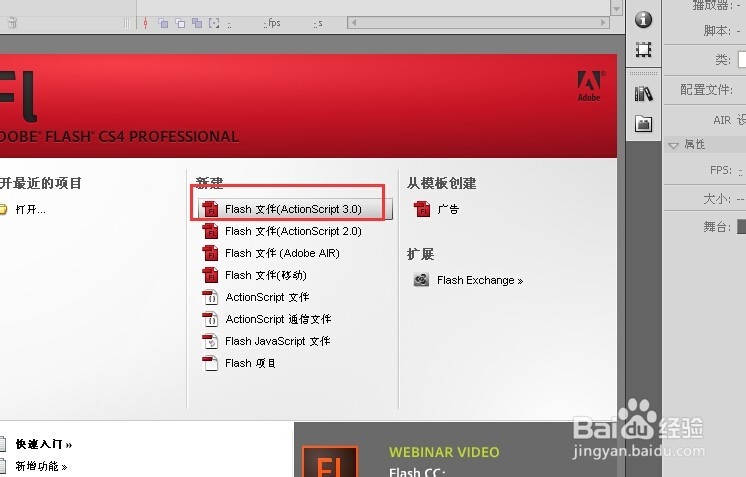Click the timeline vertical scroll down arrow
746x477 pixels.
click(616, 9)
